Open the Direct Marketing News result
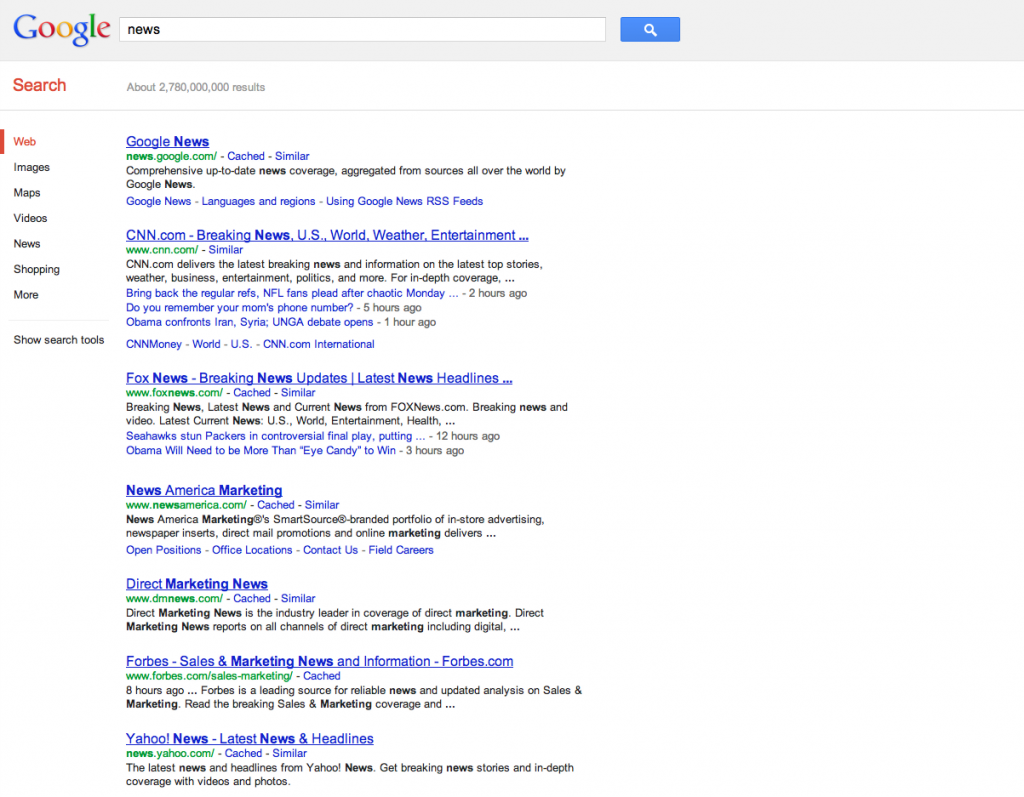This screenshot has height=797, width=1024. point(197,584)
